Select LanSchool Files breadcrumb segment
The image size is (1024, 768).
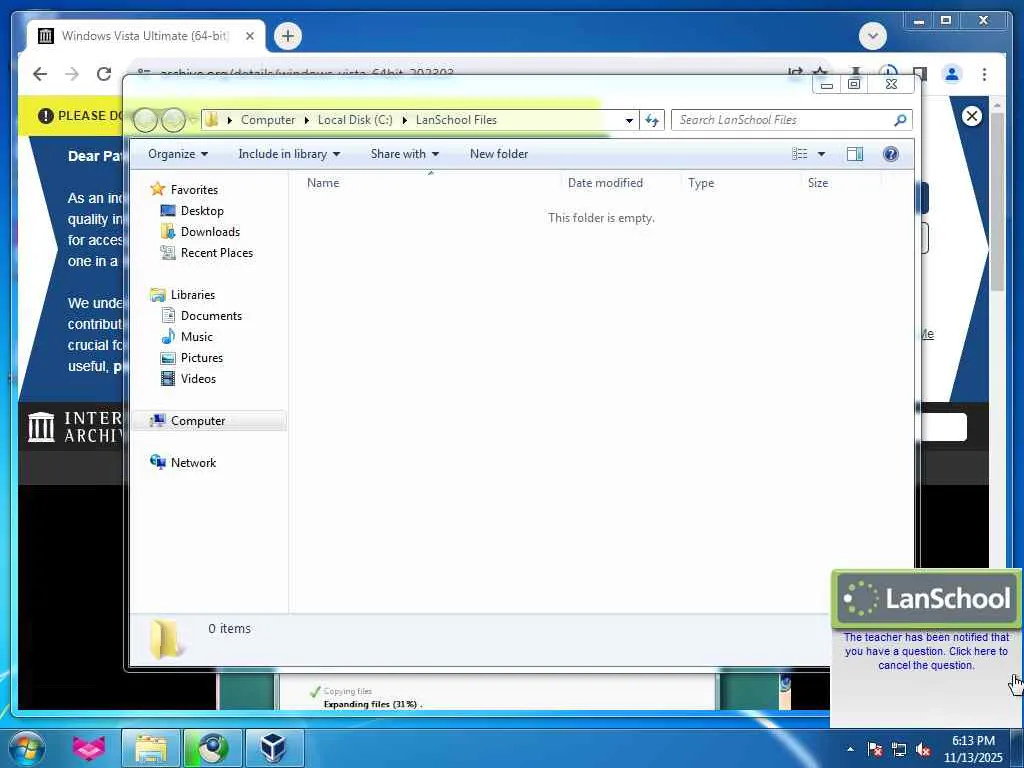(x=456, y=120)
